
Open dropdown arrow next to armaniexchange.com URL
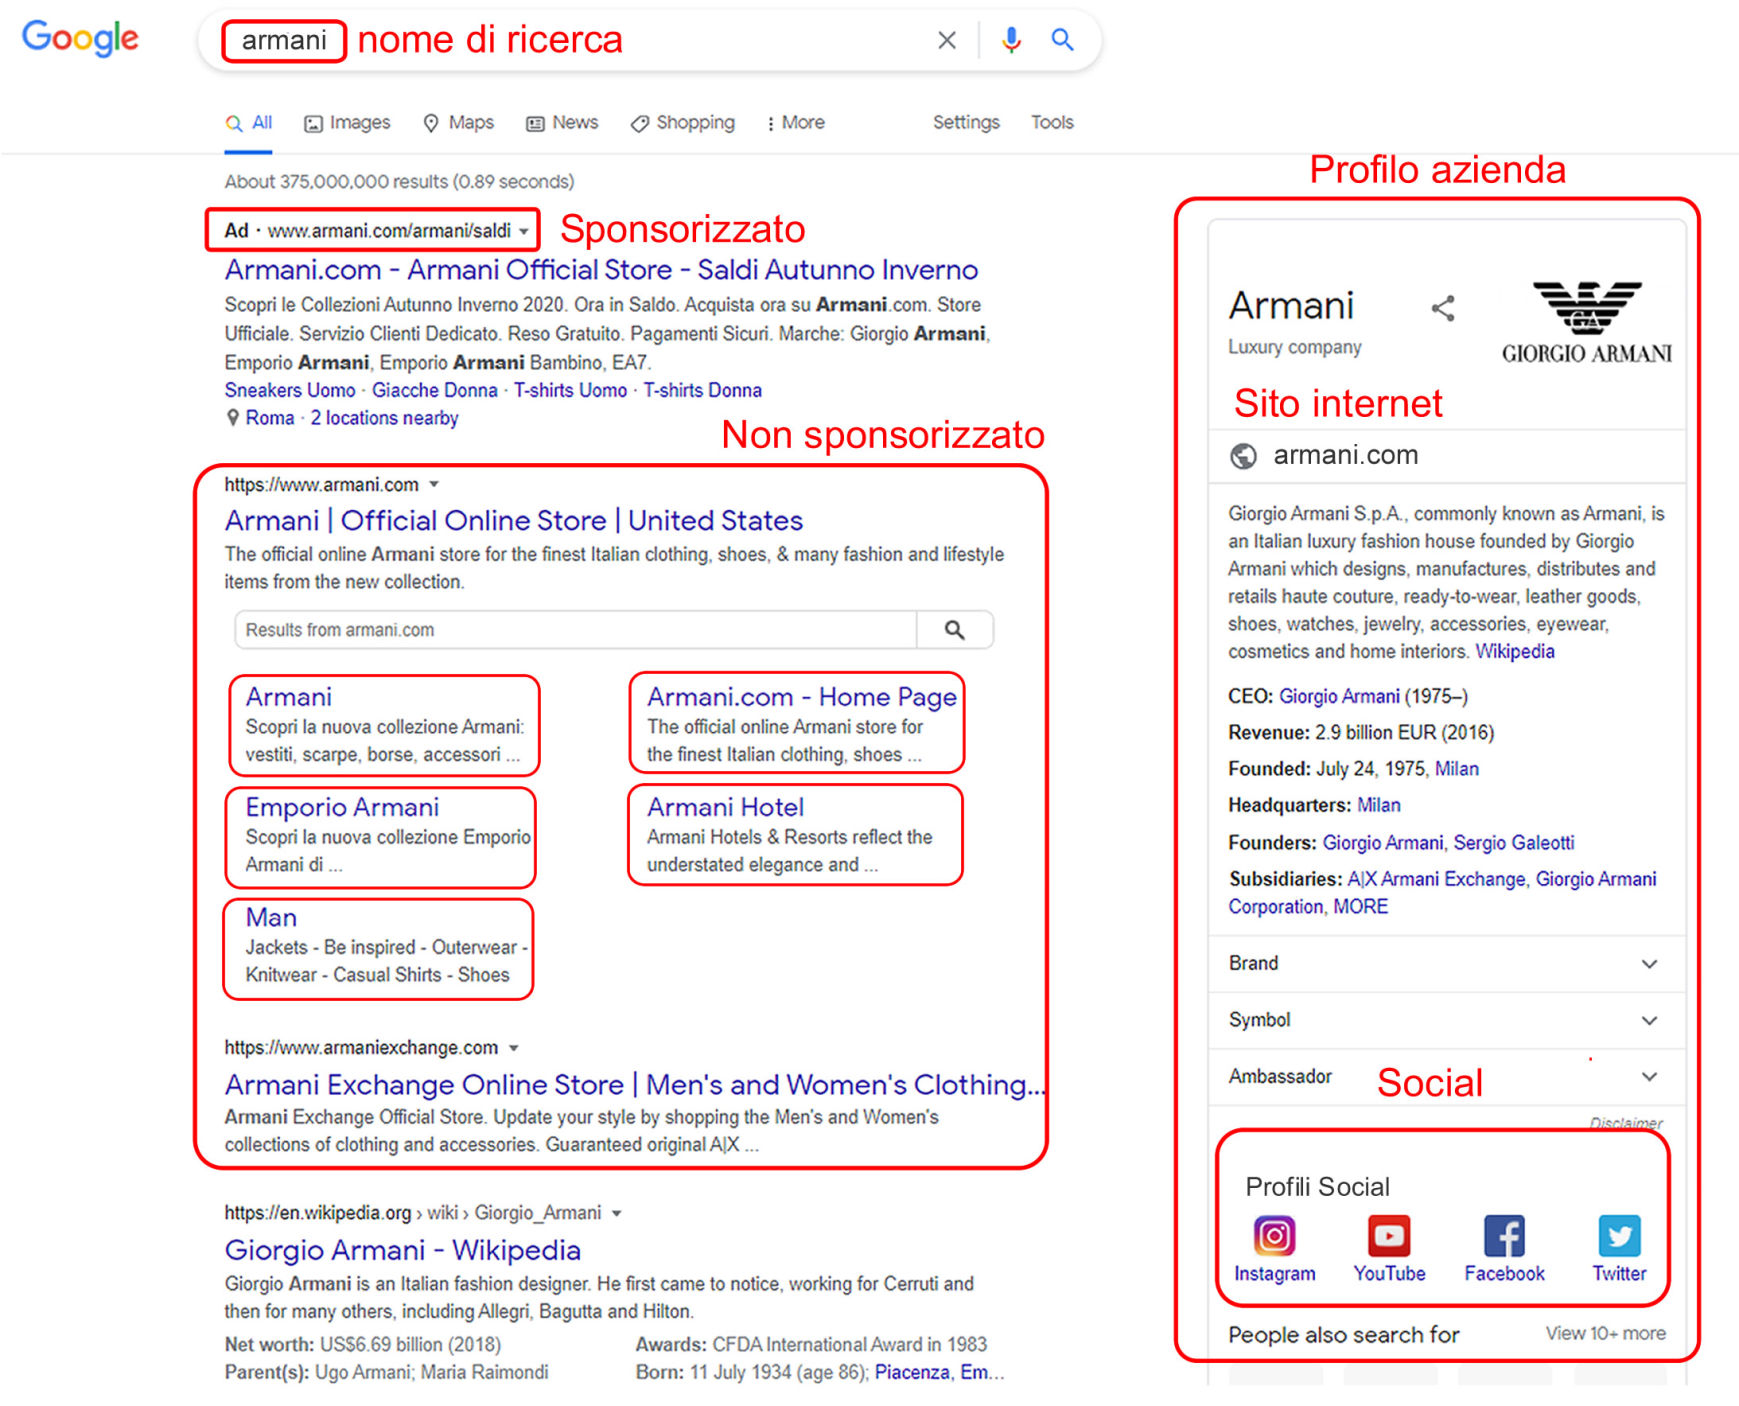[513, 1048]
